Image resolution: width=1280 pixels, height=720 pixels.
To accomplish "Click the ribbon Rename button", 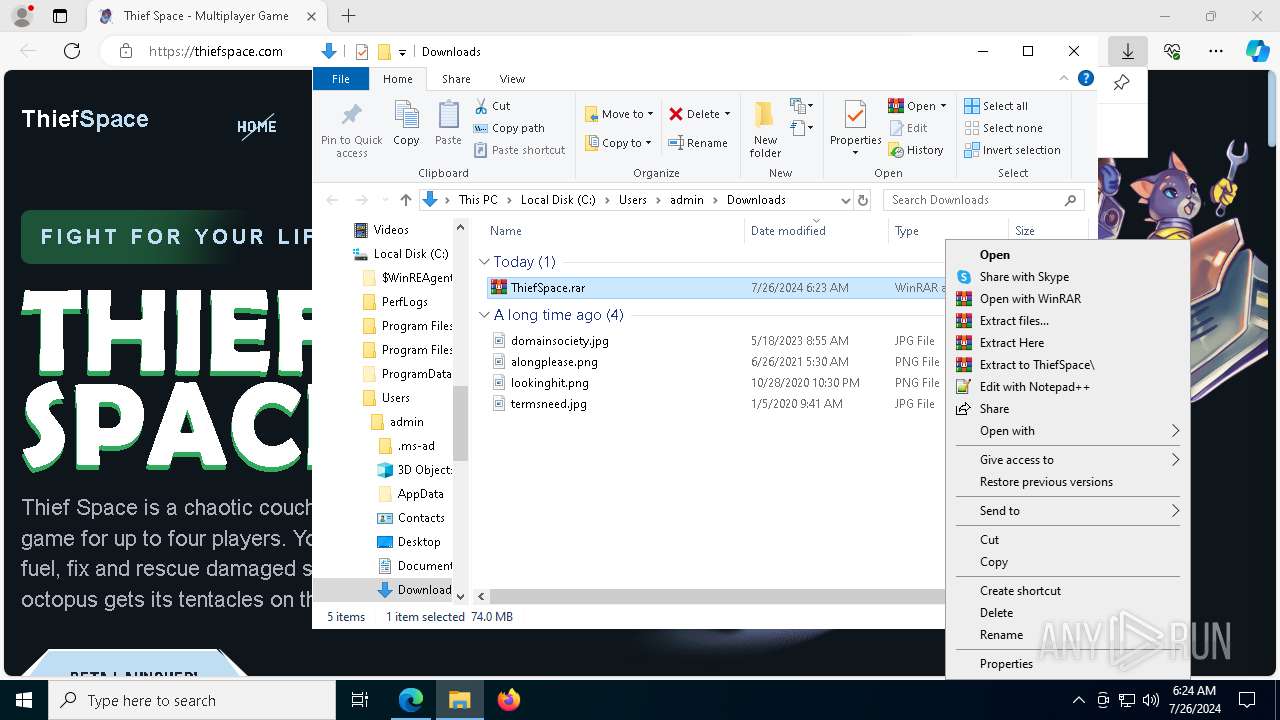I will (x=697, y=143).
